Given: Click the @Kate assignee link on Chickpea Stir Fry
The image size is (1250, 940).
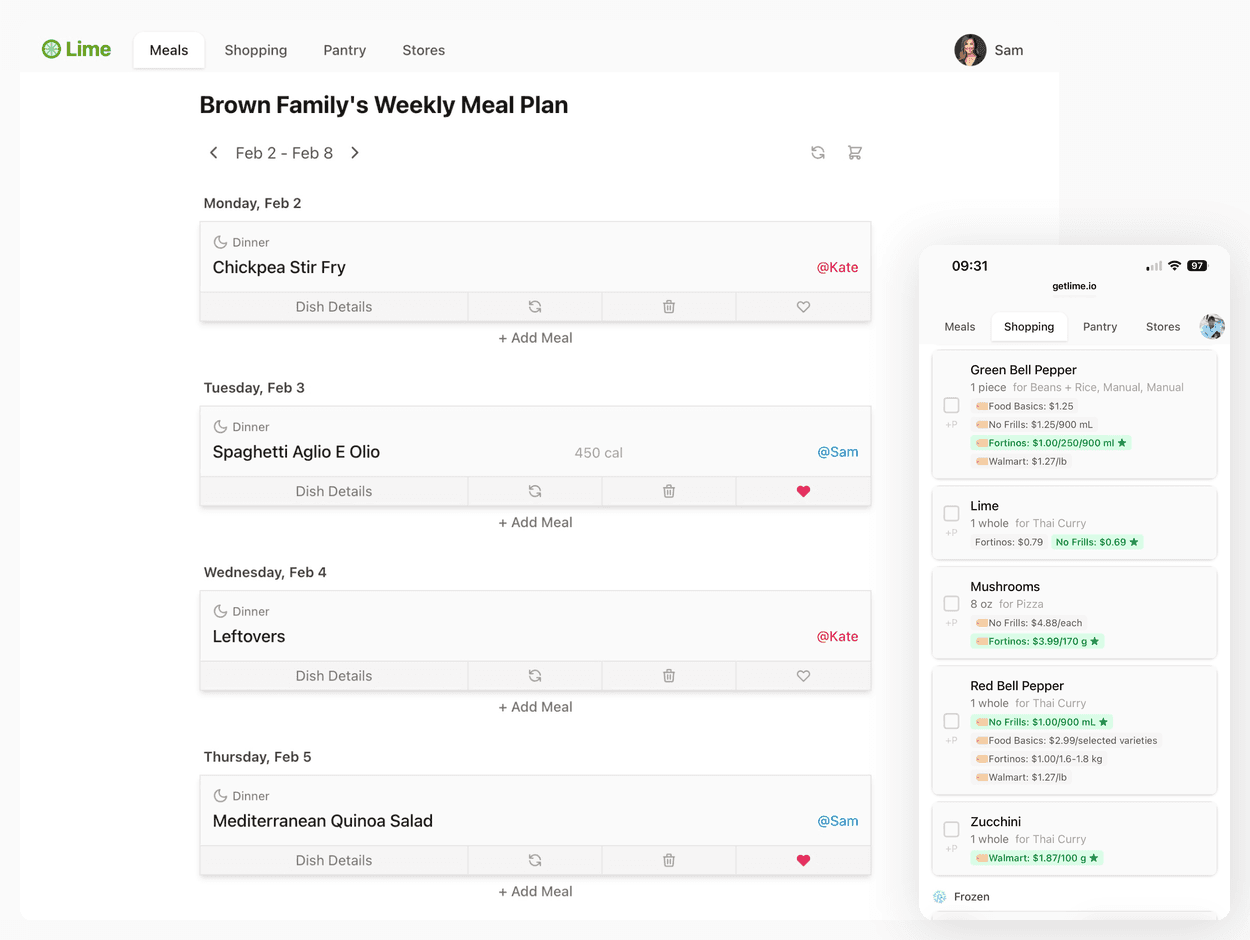Looking at the screenshot, I should (838, 267).
